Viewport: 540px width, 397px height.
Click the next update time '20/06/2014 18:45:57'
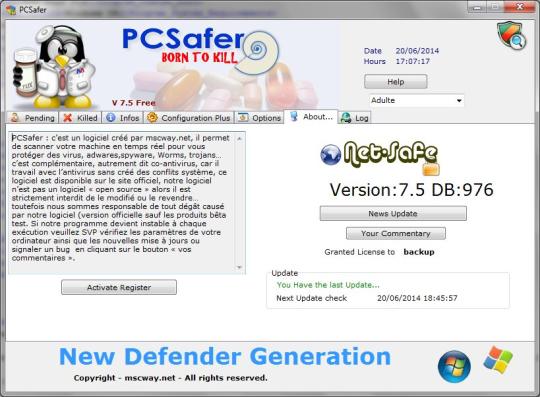417,298
